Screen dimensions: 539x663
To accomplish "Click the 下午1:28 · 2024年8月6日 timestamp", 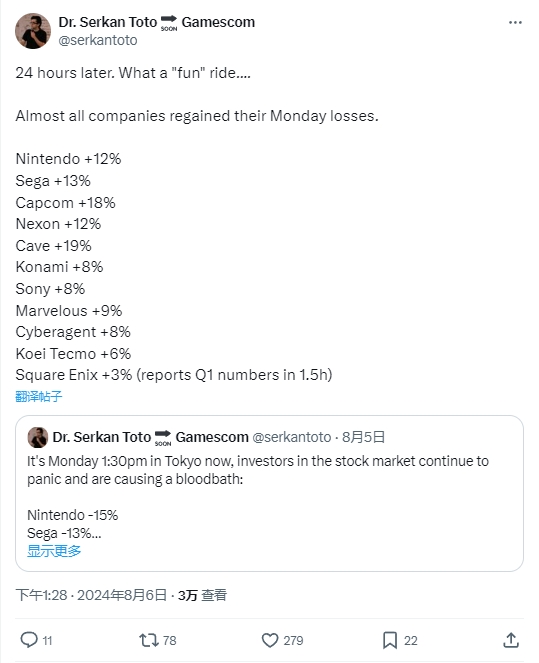I will [x=91, y=595].
